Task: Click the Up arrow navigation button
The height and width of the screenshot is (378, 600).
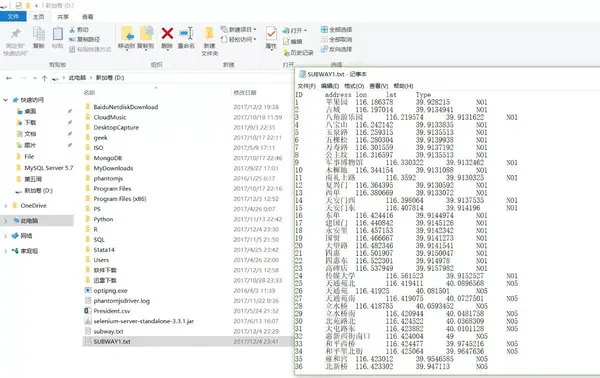Action: pos(44,78)
